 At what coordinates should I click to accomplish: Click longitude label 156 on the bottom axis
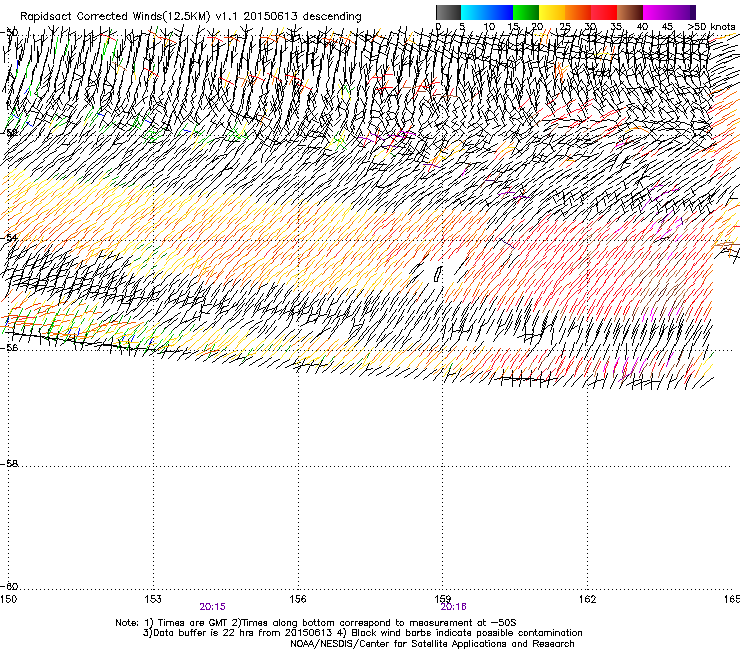pos(298,599)
